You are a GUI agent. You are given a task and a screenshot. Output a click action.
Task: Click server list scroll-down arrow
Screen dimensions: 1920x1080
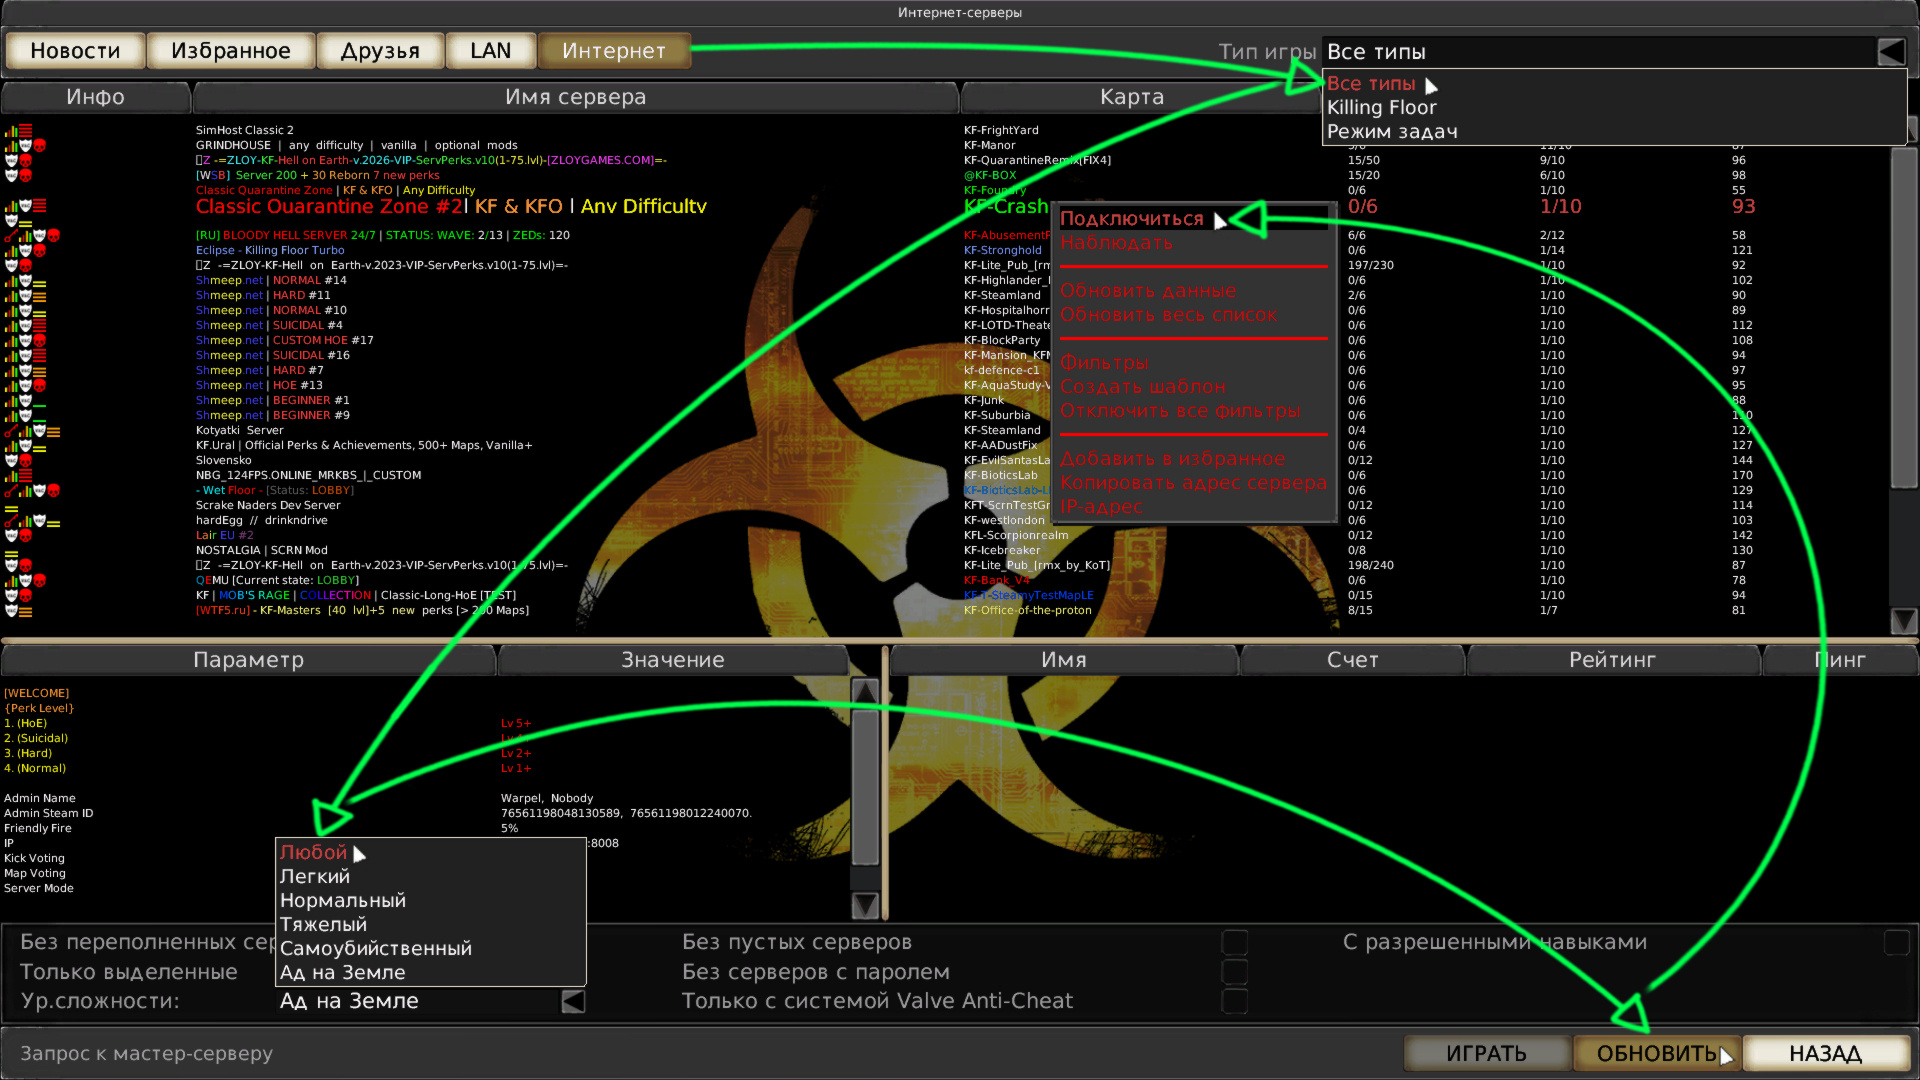pyautogui.click(x=1904, y=621)
